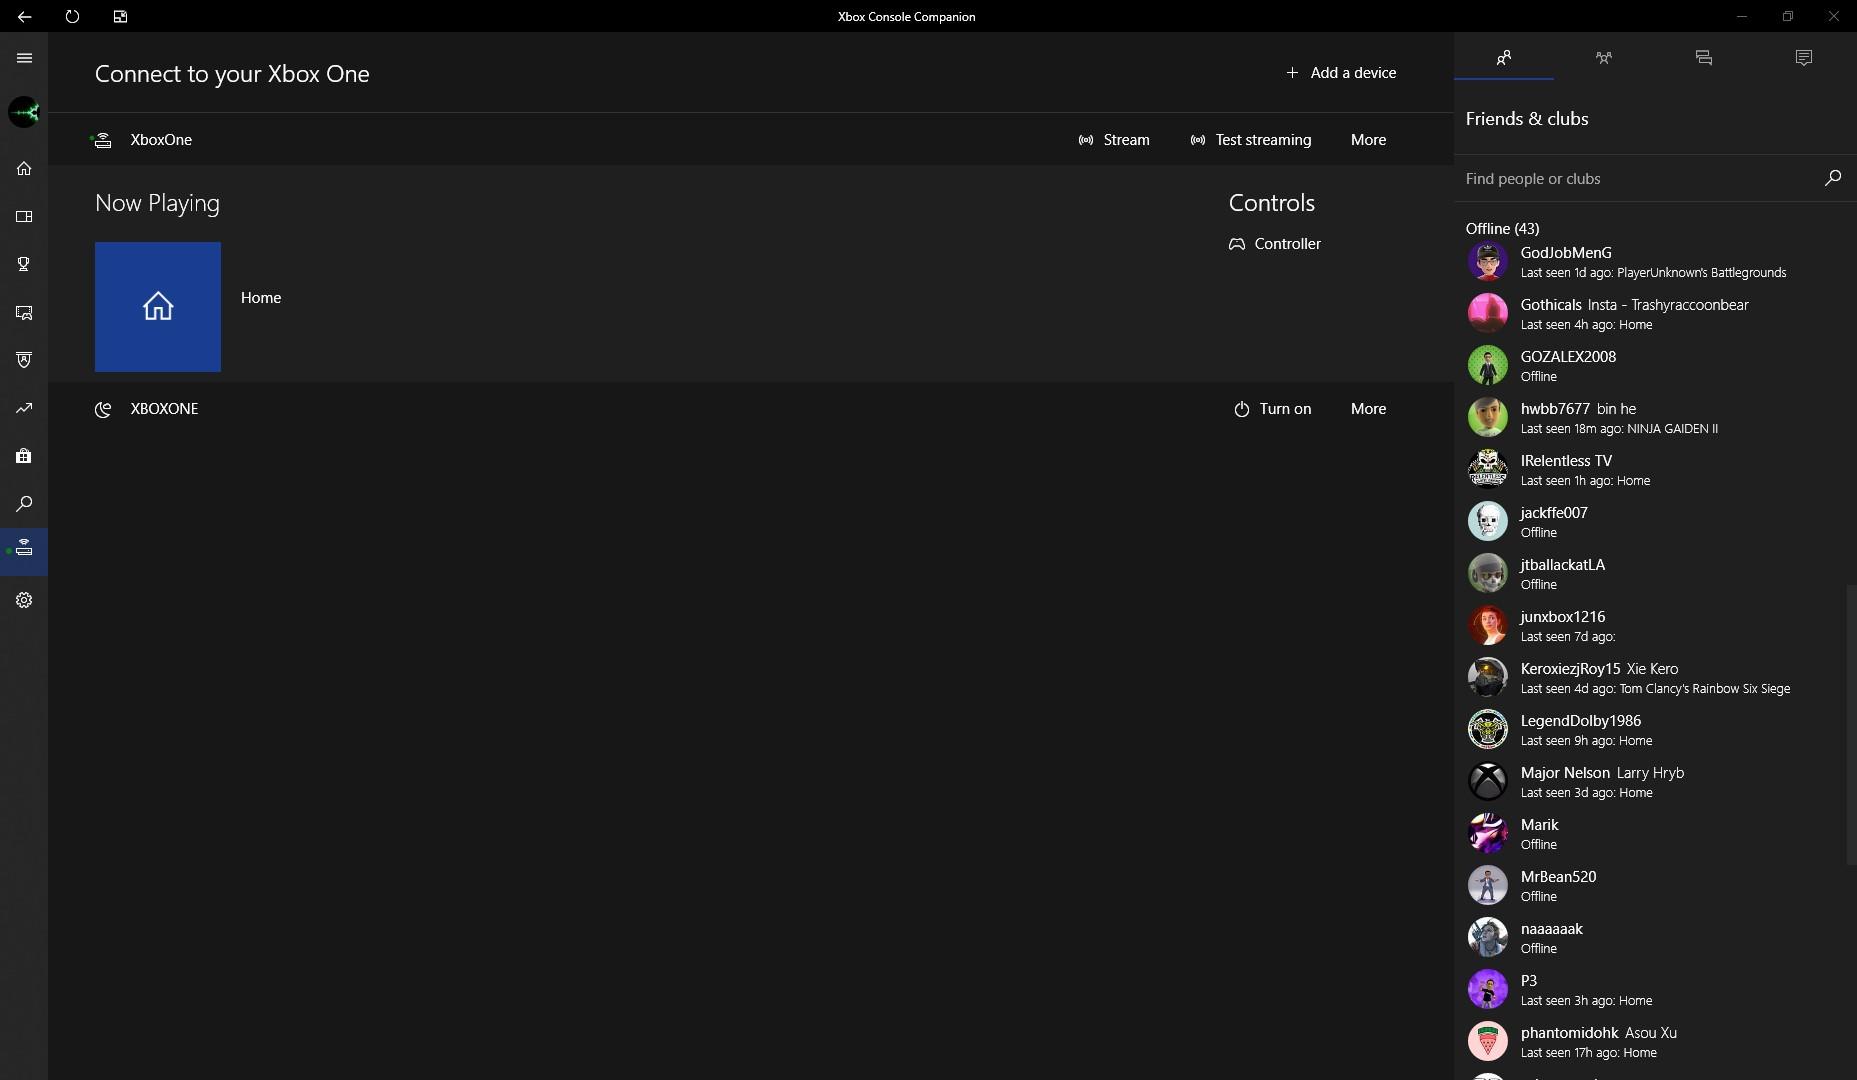Switch to the Parties tab
Viewport: 1857px width, 1080px height.
[1604, 58]
